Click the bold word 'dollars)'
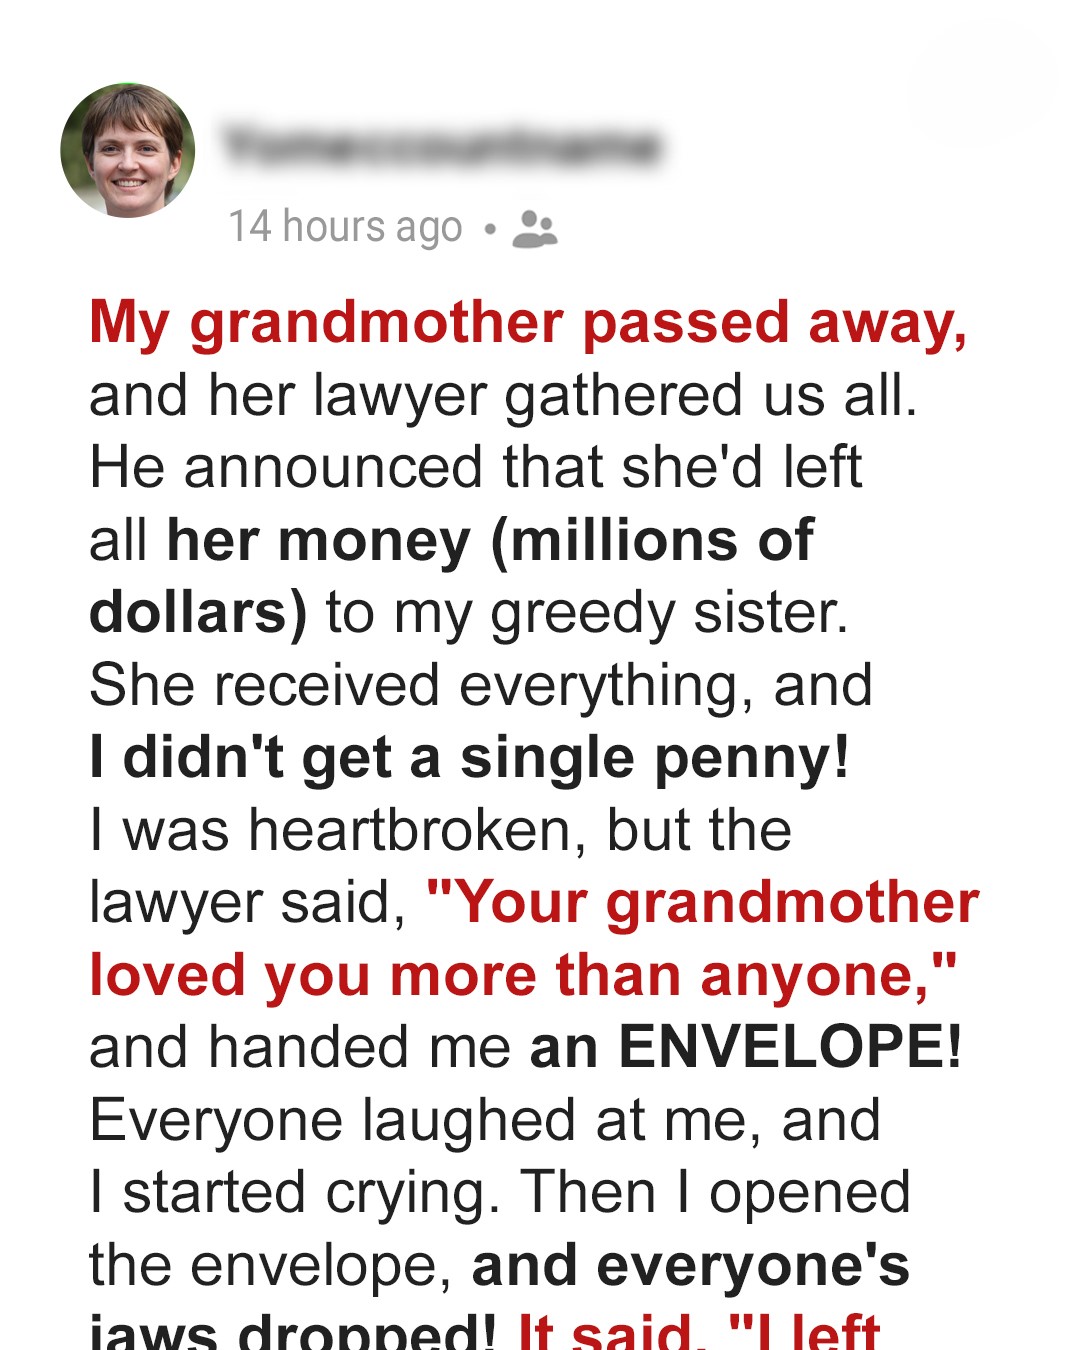Image resolution: width=1080 pixels, height=1350 pixels. pyautogui.click(x=198, y=614)
